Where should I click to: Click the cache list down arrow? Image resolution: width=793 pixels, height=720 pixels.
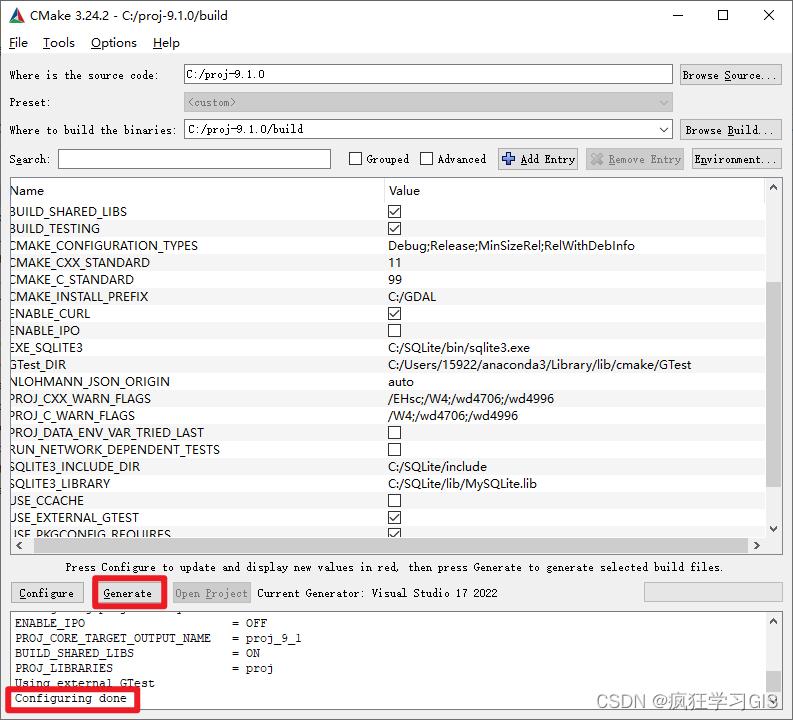click(x=773, y=529)
